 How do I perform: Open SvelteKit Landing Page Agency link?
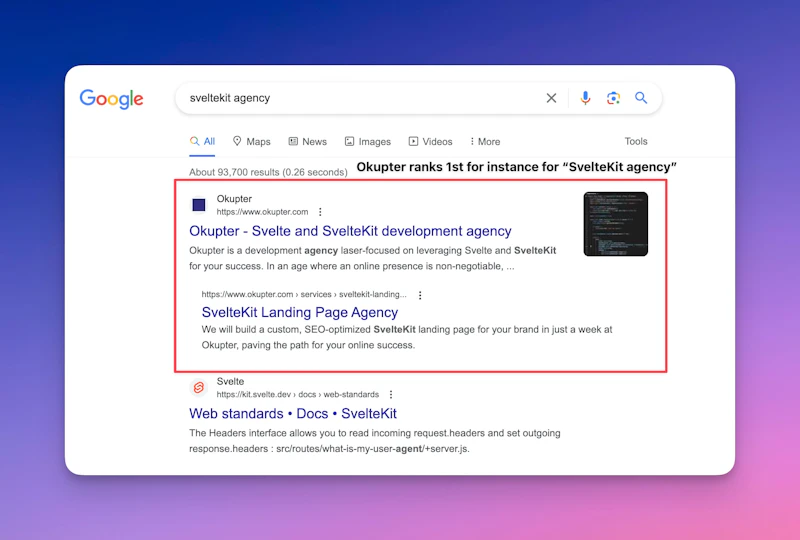(299, 312)
